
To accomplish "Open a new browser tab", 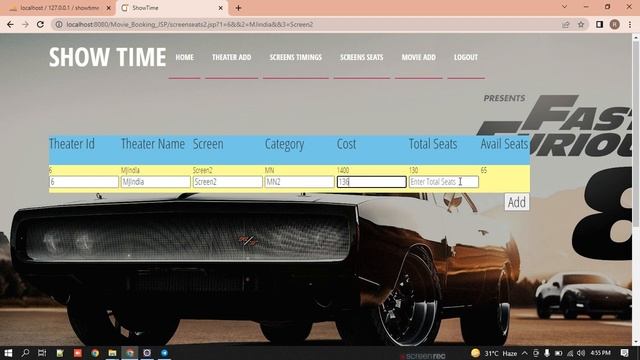I will tap(238, 8).
